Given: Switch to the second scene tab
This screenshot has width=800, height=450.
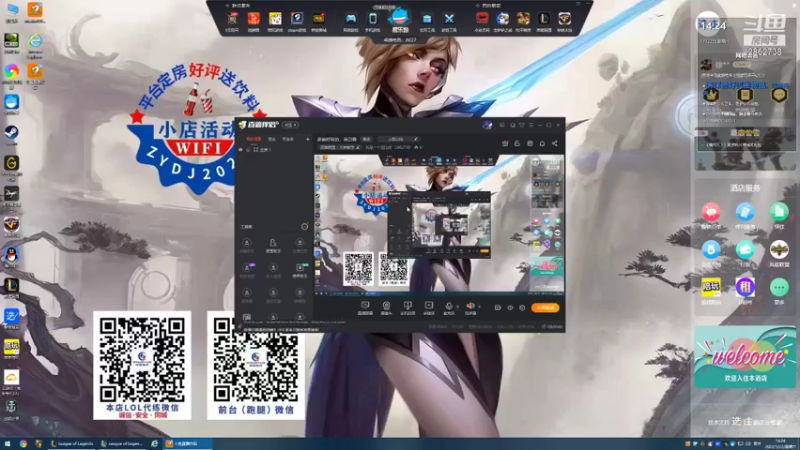Looking at the screenshot, I should coord(272,139).
